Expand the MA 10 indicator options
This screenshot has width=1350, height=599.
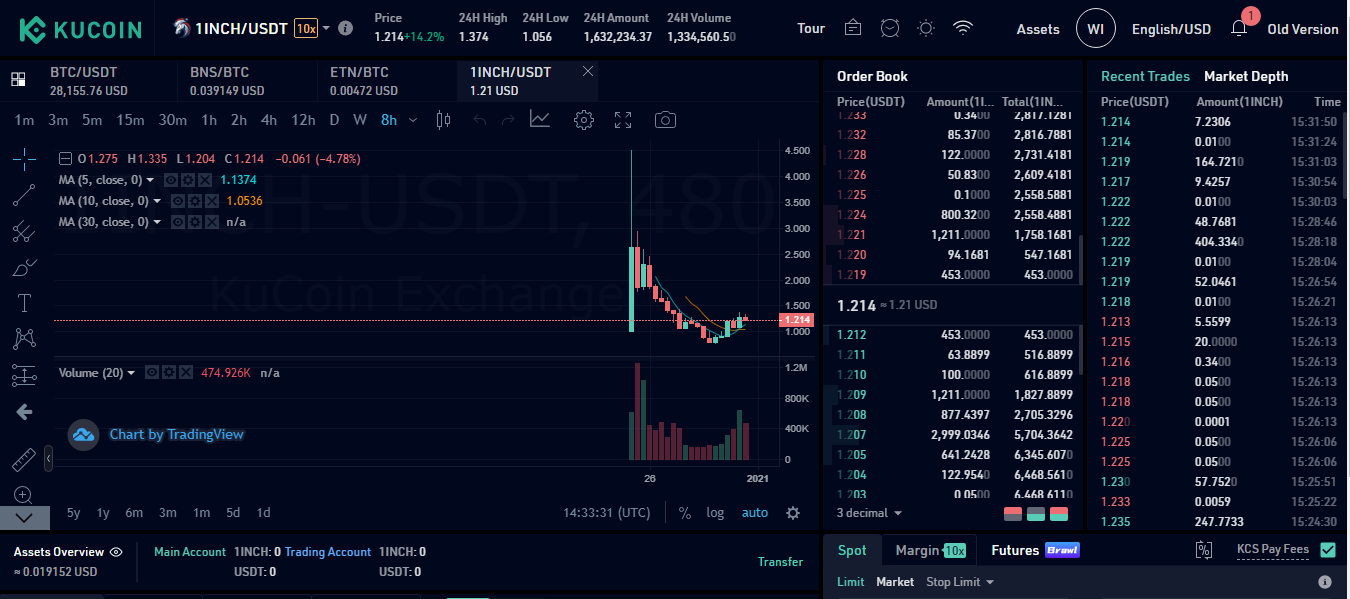(158, 202)
